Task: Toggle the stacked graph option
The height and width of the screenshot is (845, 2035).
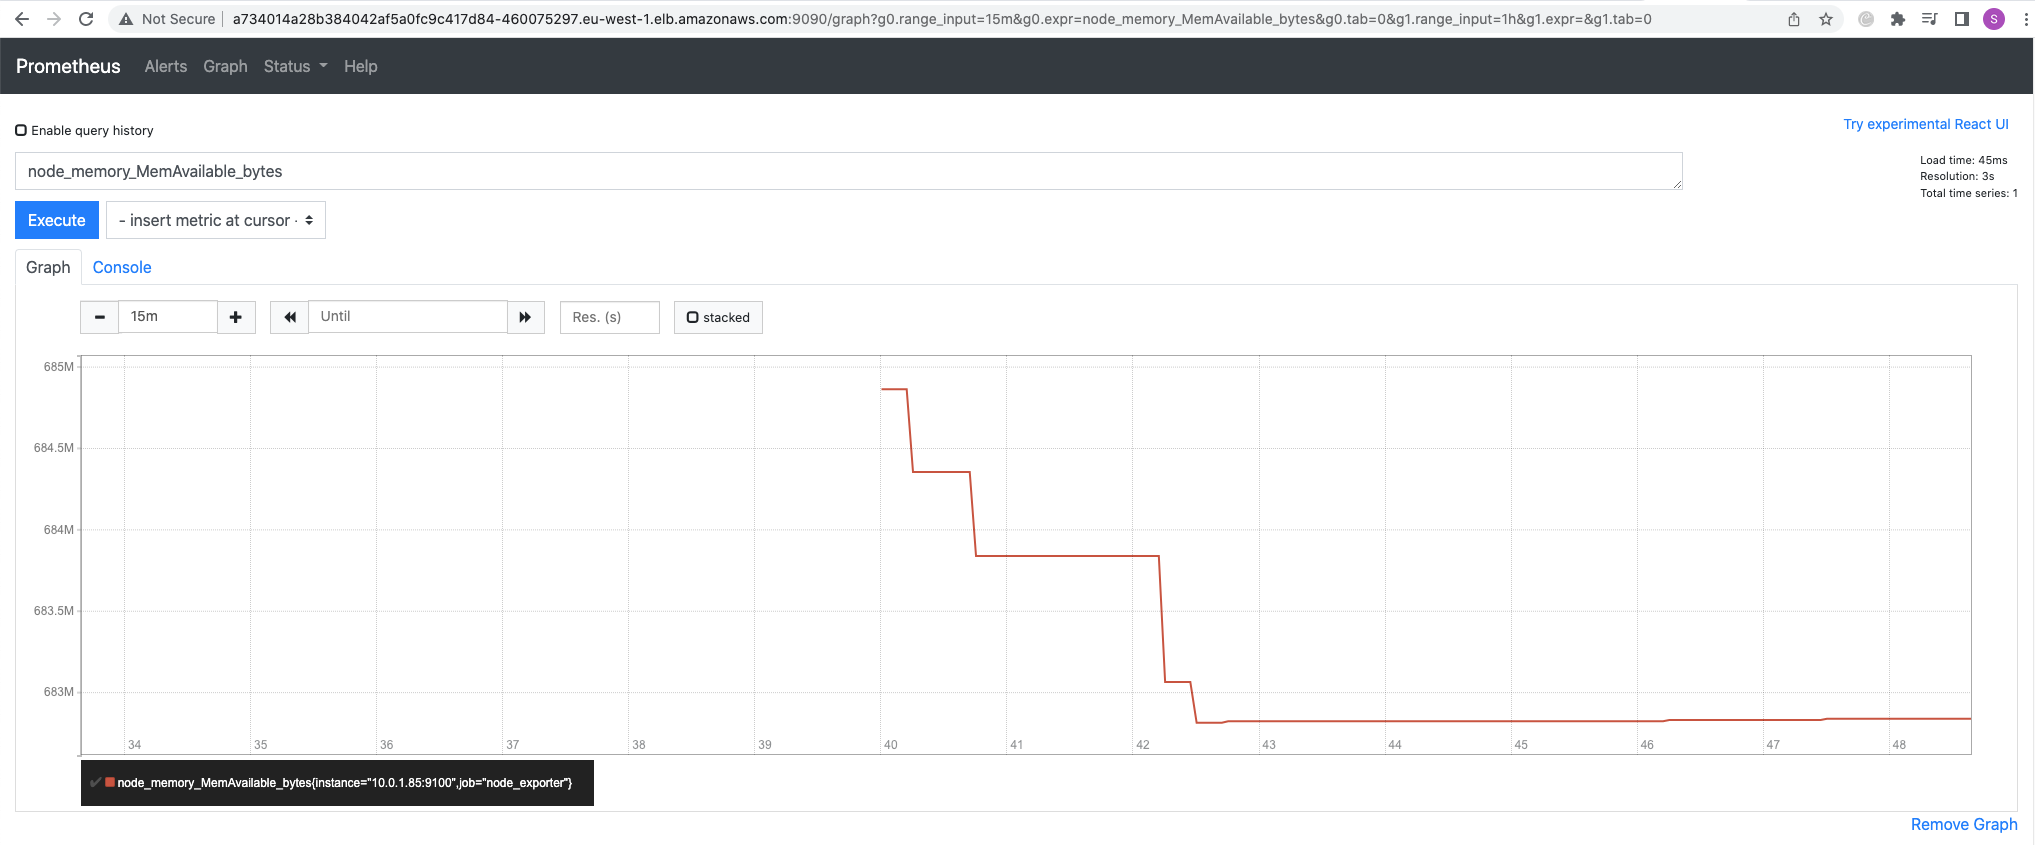Action: click(718, 317)
